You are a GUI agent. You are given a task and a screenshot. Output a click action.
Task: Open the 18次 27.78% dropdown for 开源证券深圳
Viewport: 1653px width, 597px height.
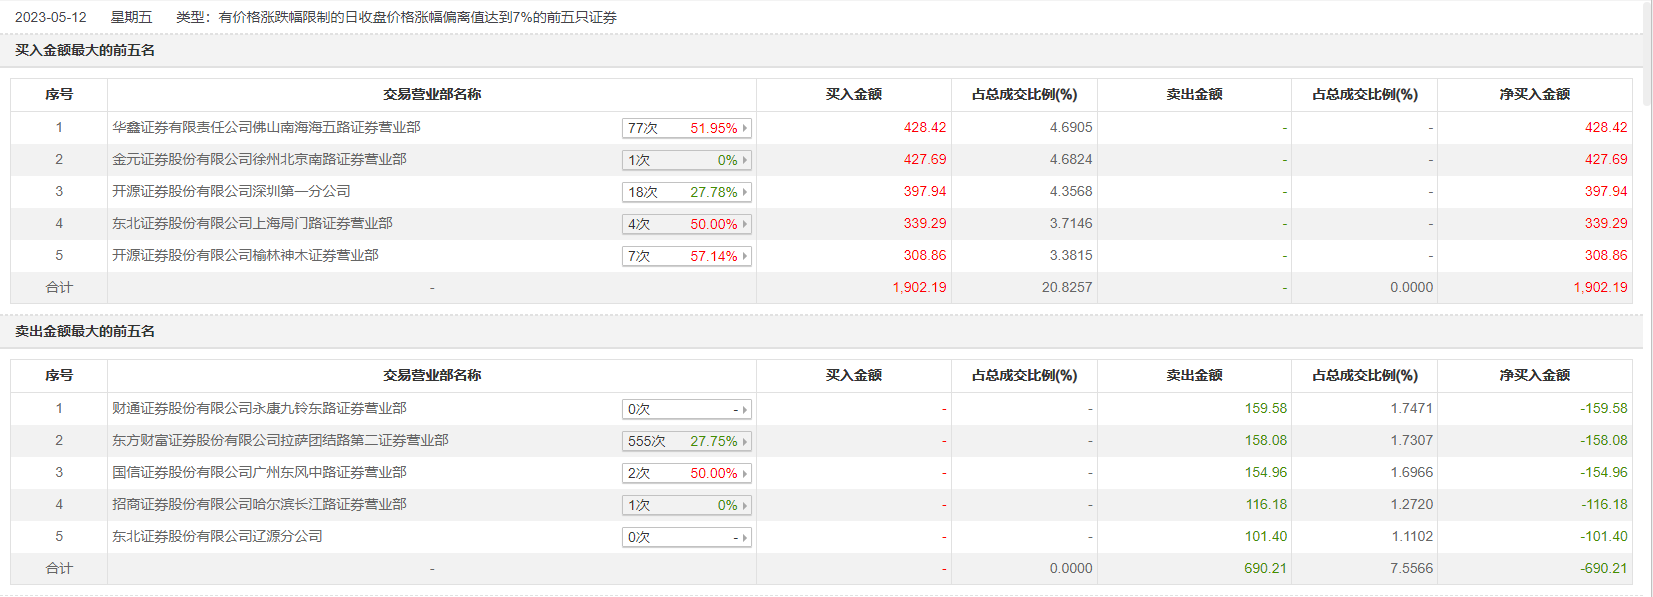(686, 192)
